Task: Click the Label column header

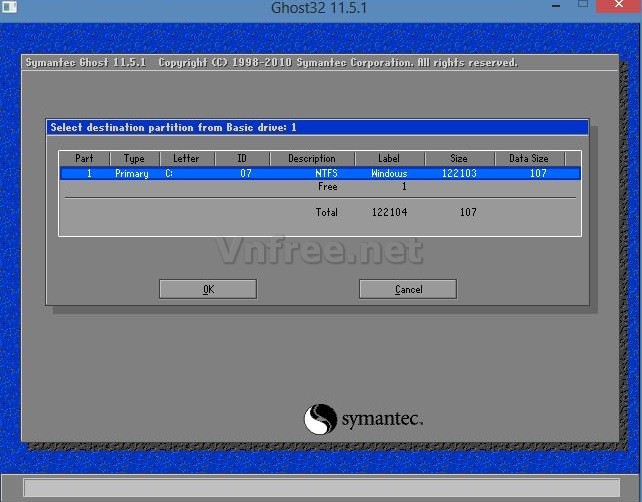Action: [389, 158]
